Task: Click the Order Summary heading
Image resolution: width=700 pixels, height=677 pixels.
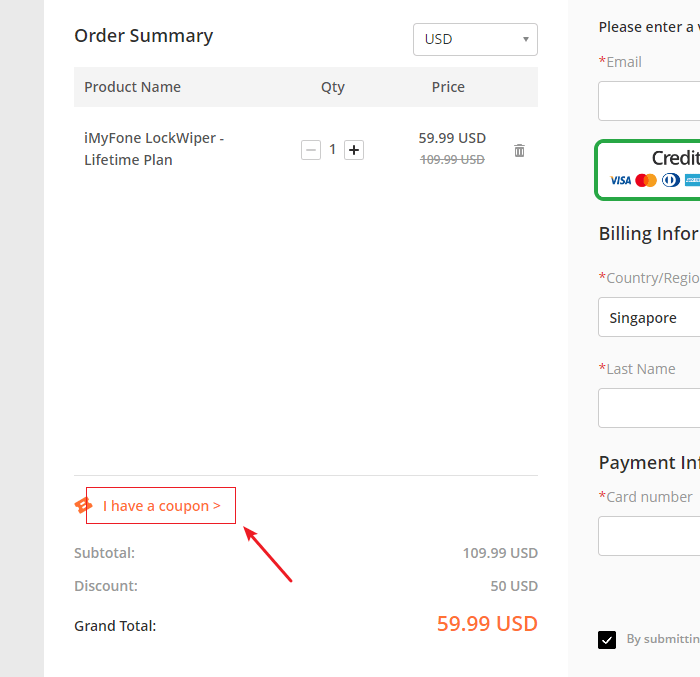Action: point(143,36)
